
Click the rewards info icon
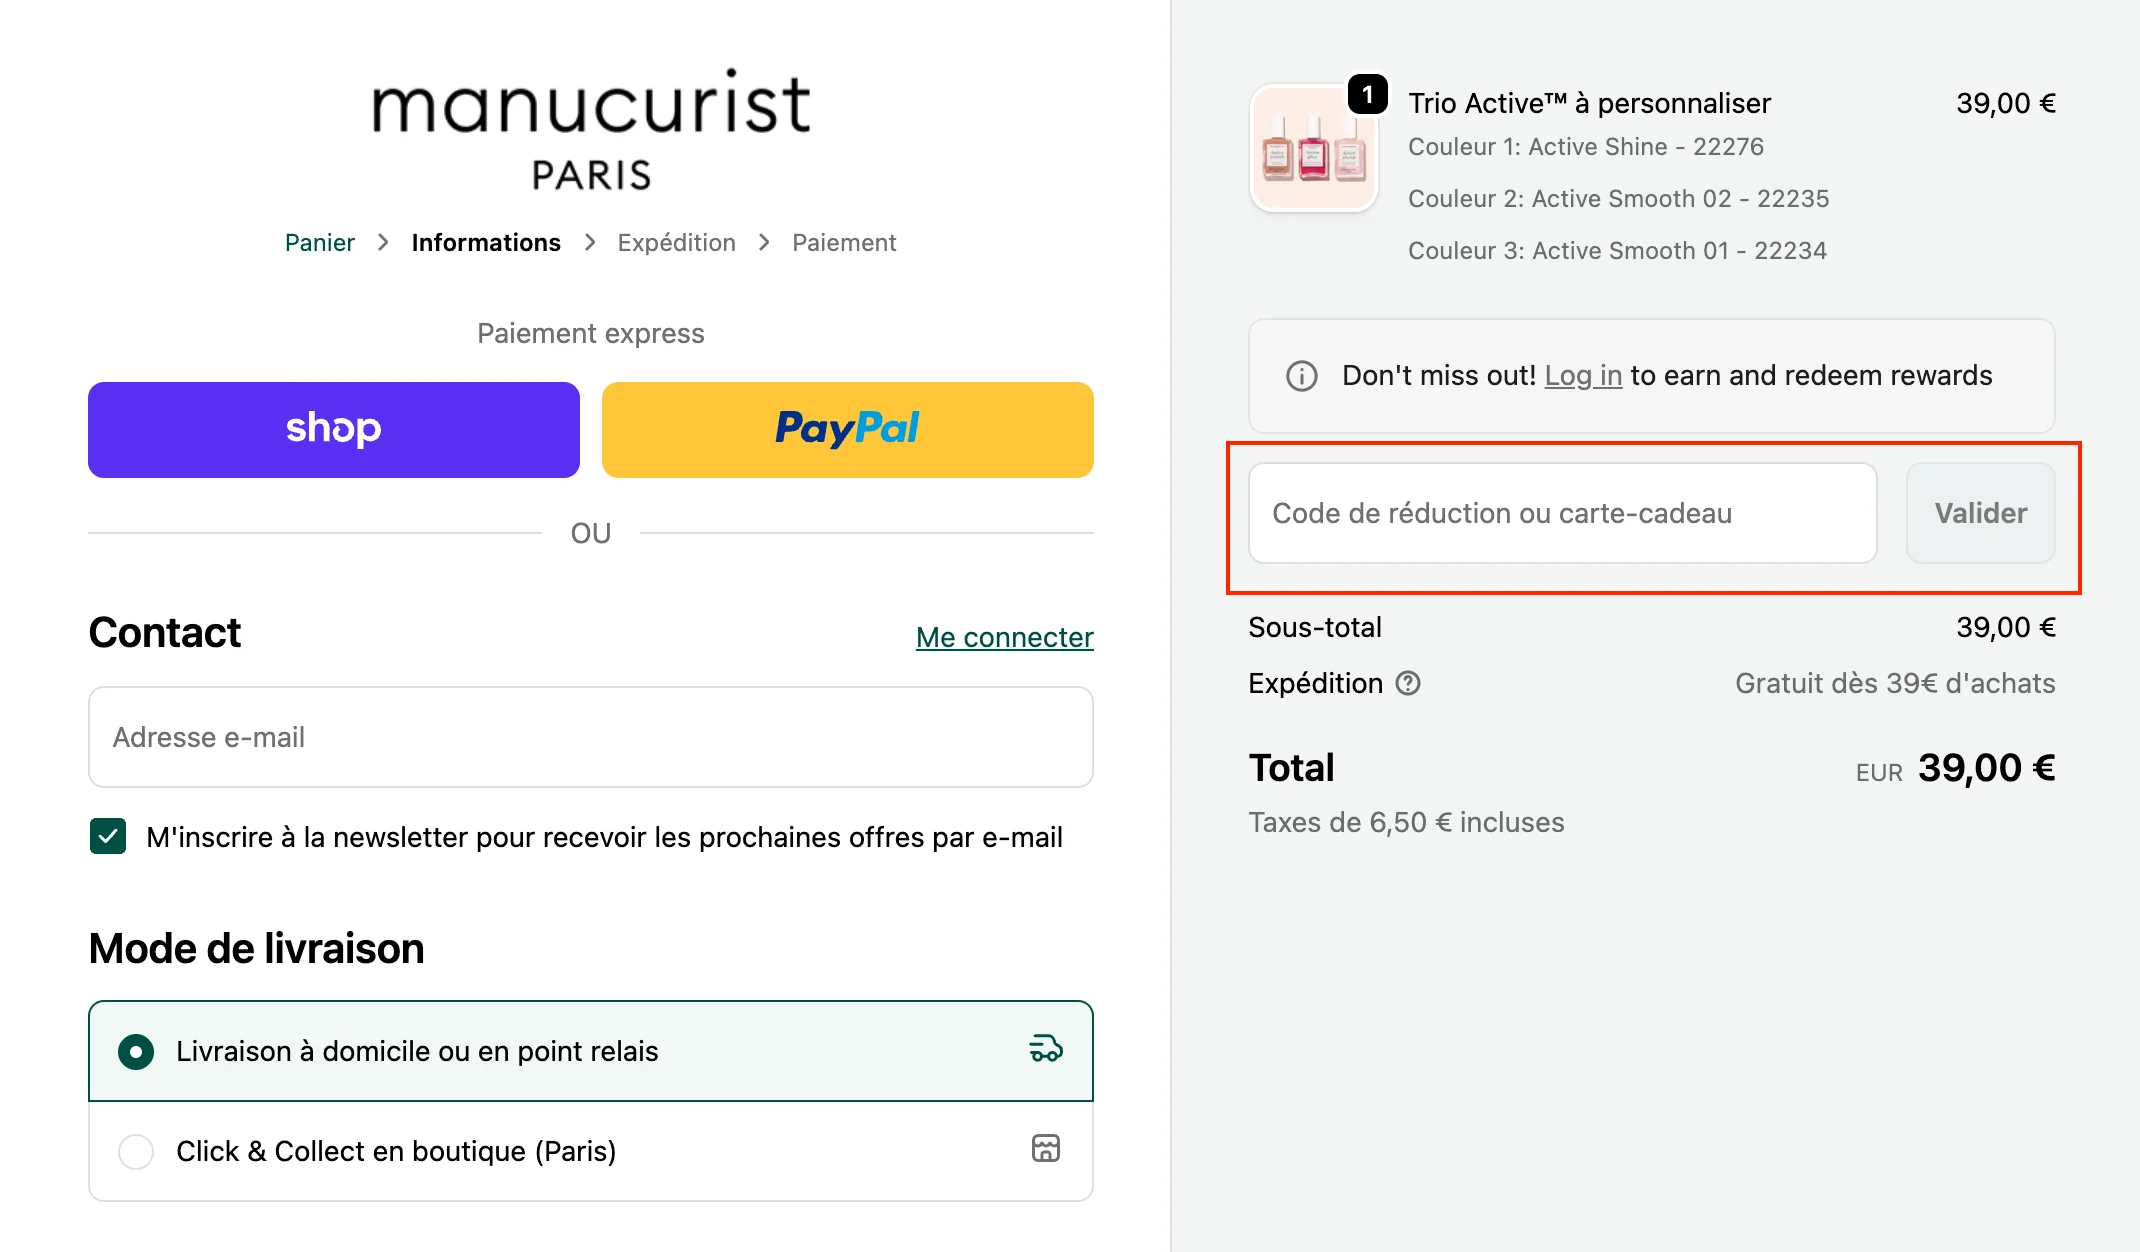[1300, 376]
